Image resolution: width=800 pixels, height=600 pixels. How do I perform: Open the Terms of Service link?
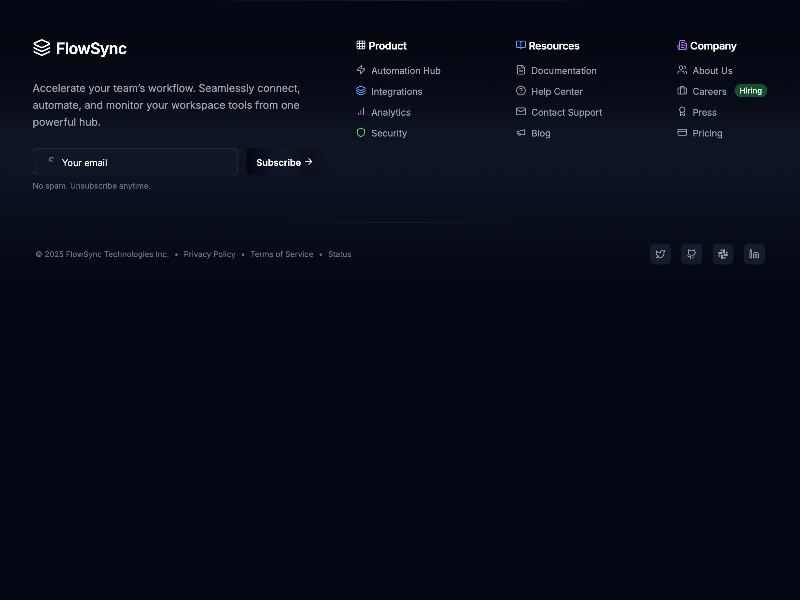281,254
